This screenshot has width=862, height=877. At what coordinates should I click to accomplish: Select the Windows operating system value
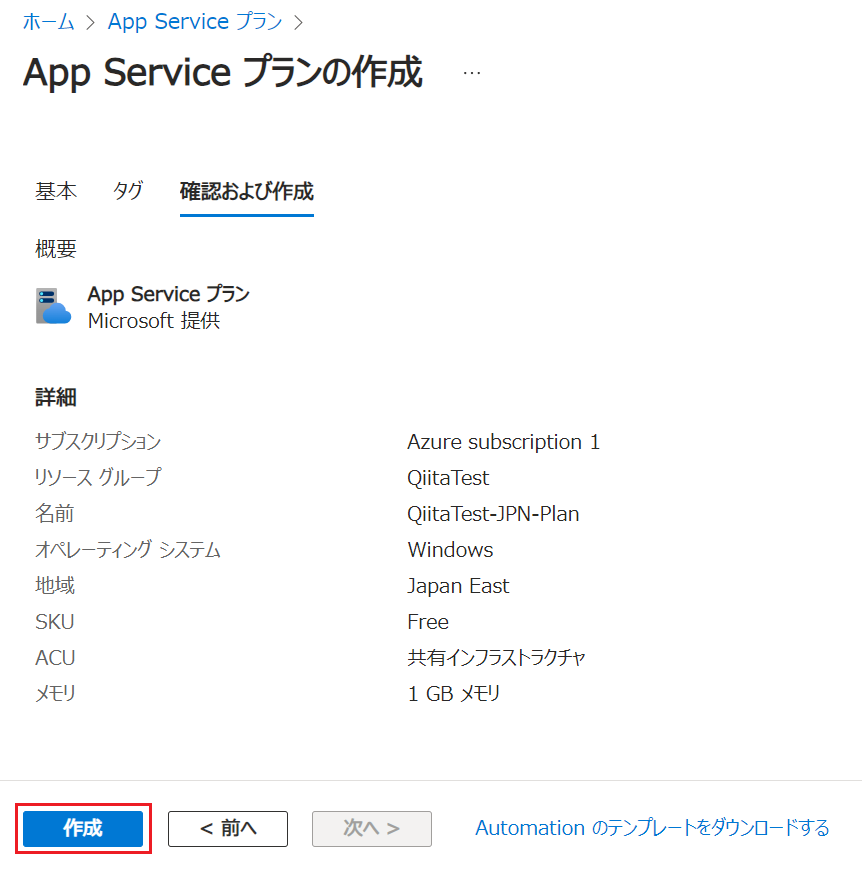point(450,550)
